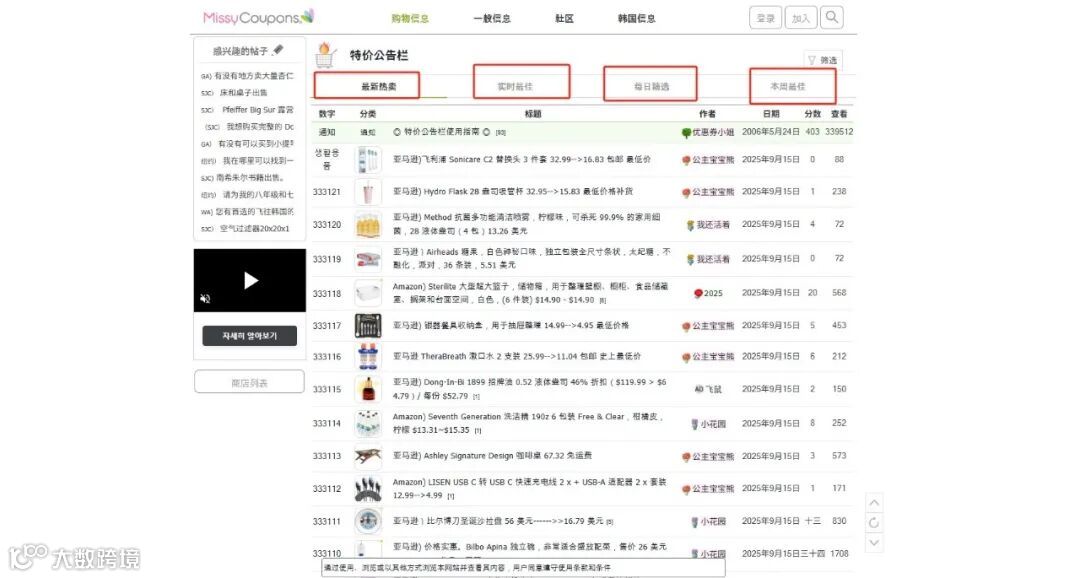Click the refresh circular arrow icon

(x=873, y=523)
